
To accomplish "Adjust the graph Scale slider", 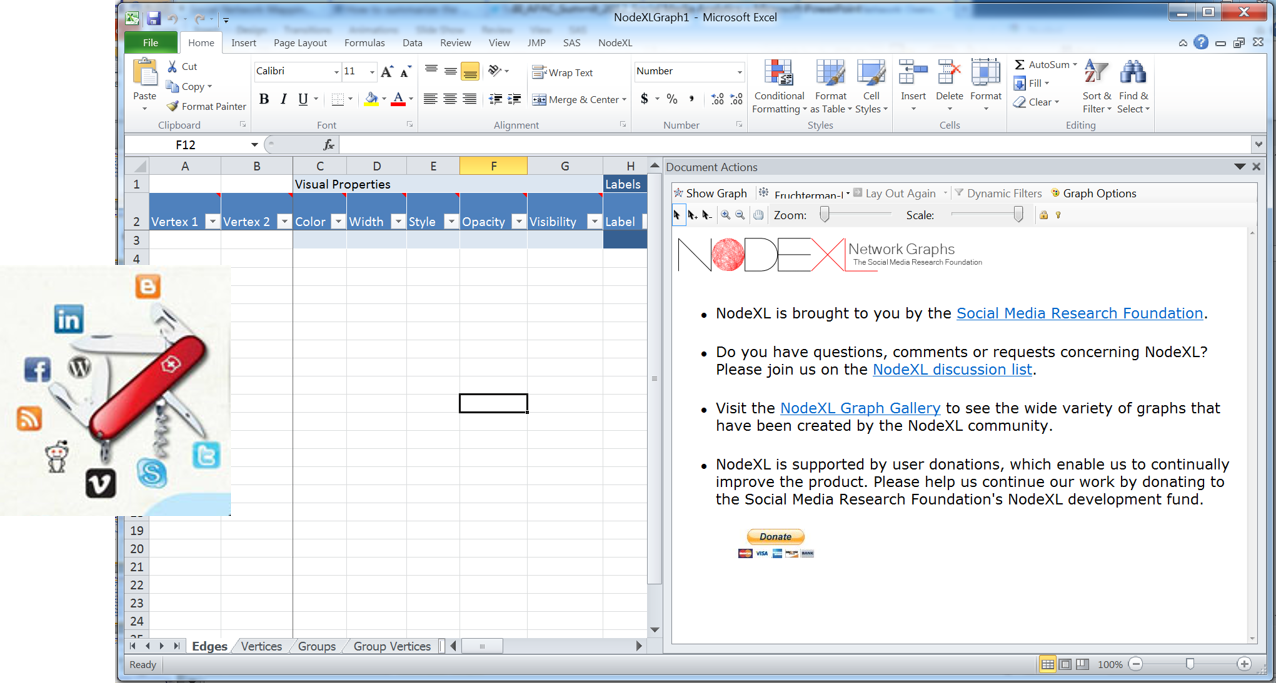I will 1018,214.
